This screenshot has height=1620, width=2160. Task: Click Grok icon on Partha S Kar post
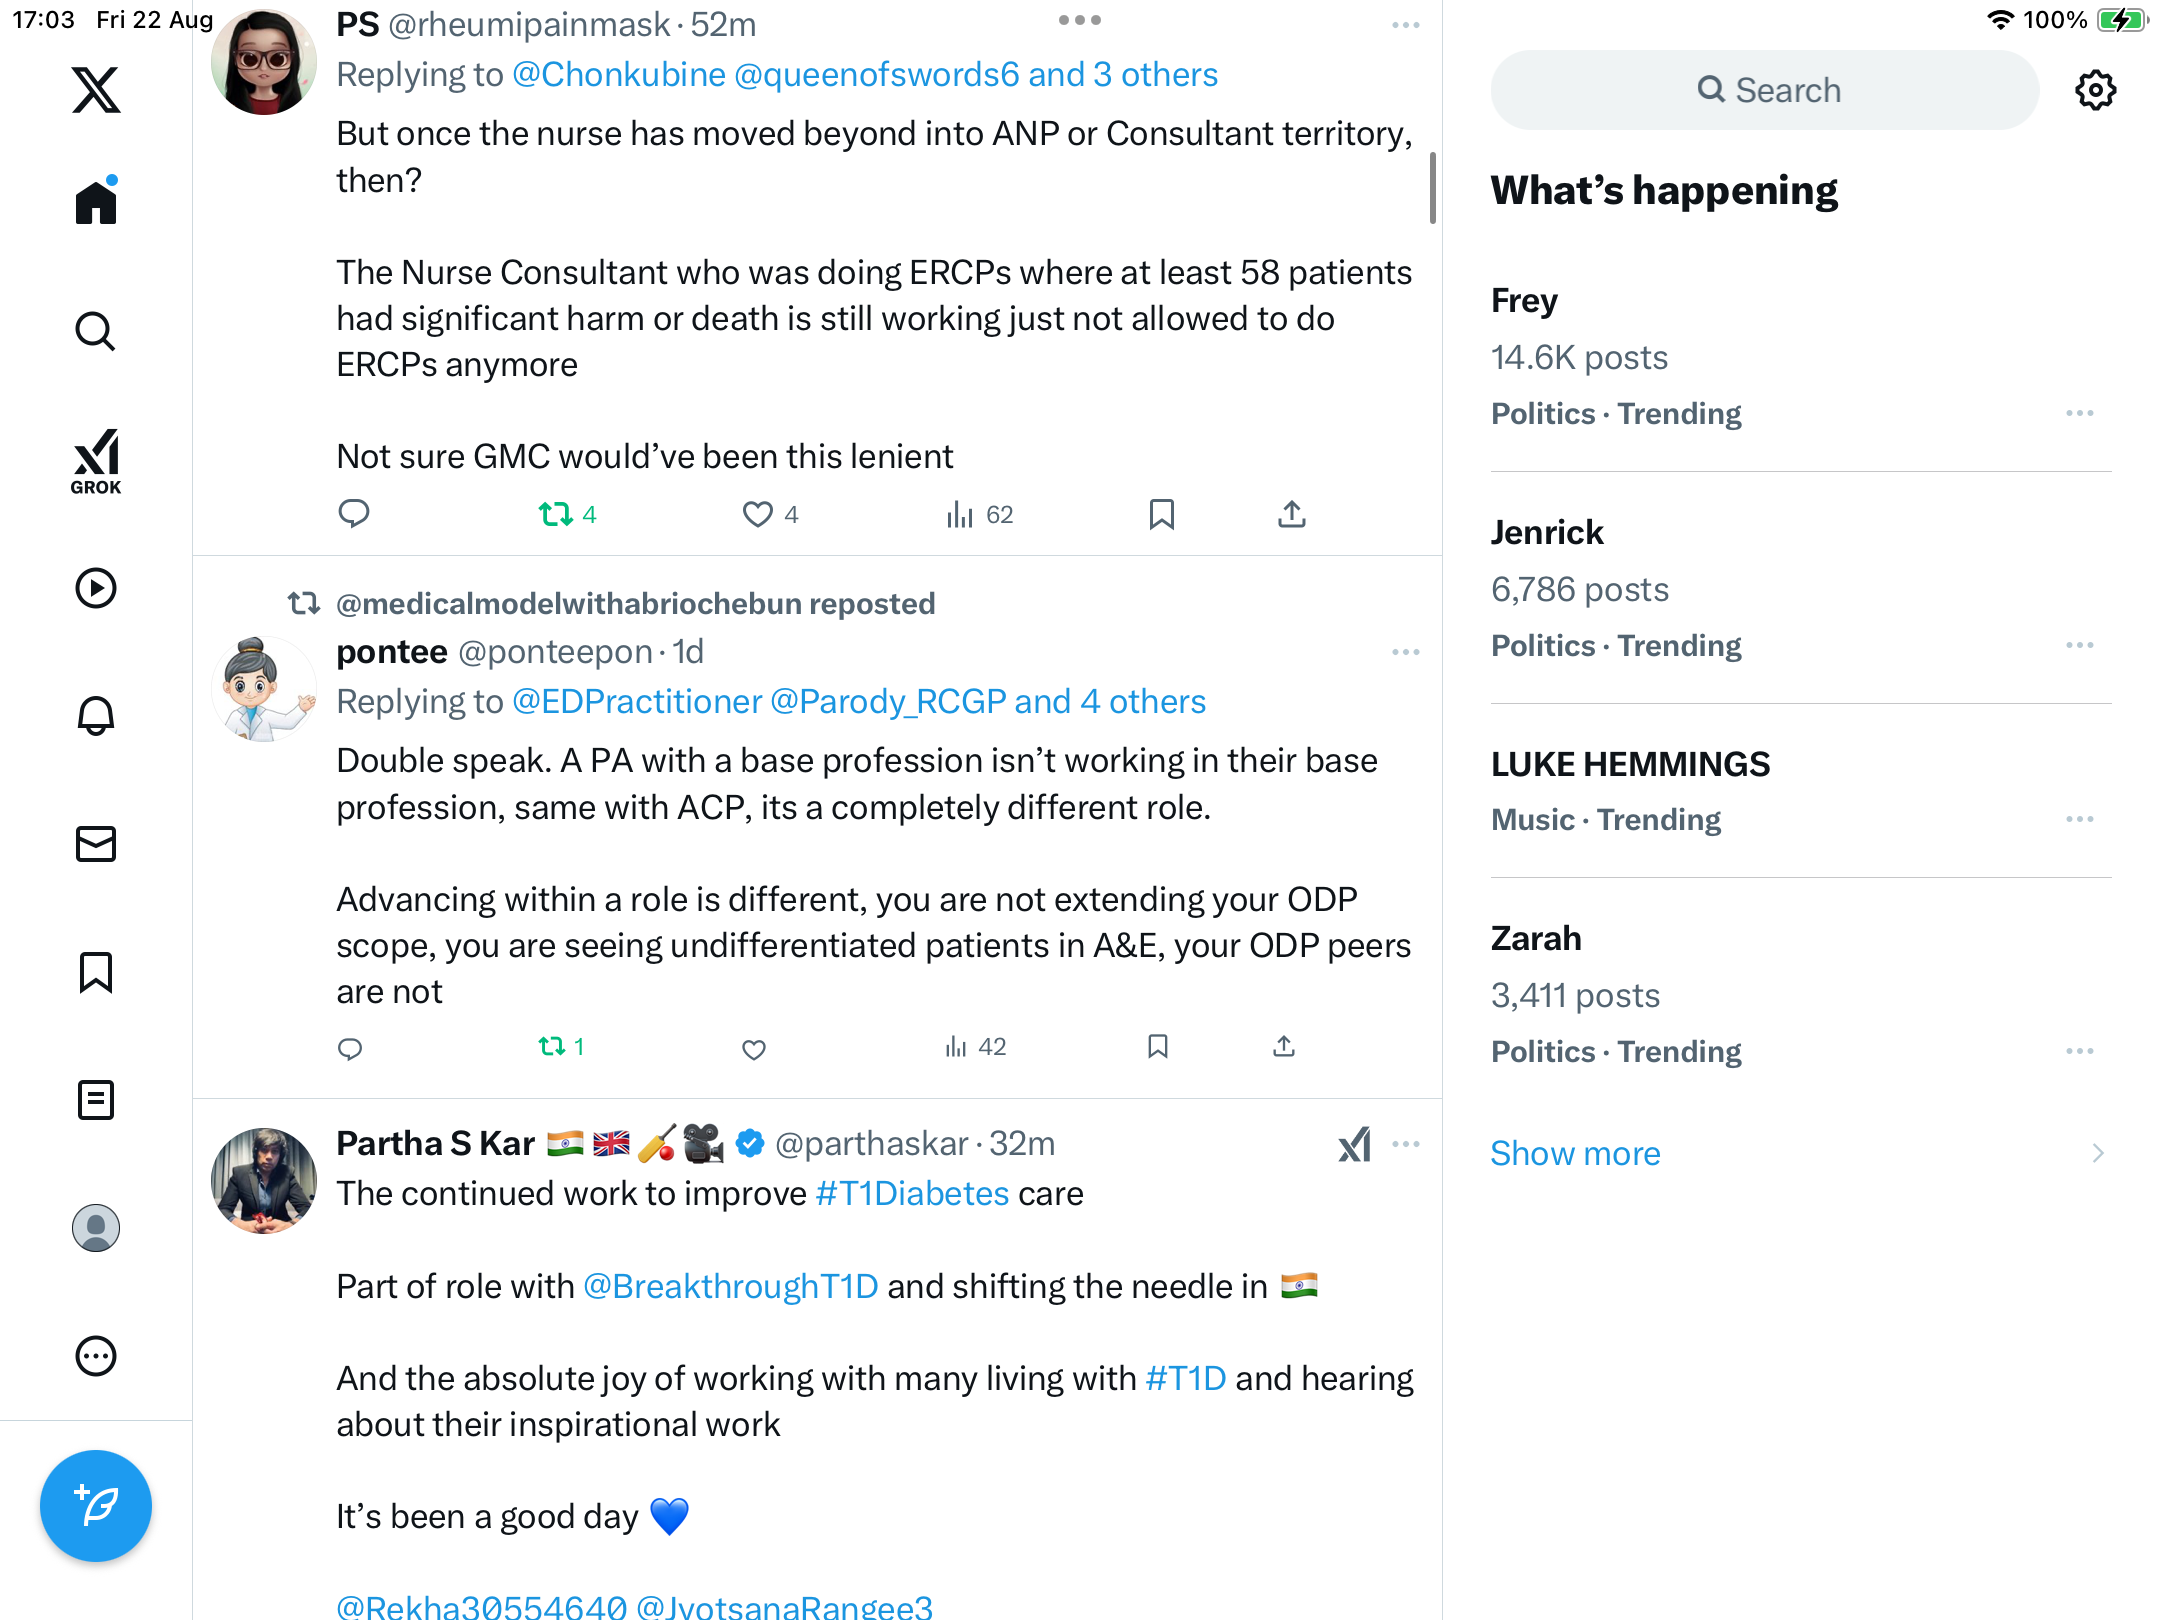tap(1354, 1144)
